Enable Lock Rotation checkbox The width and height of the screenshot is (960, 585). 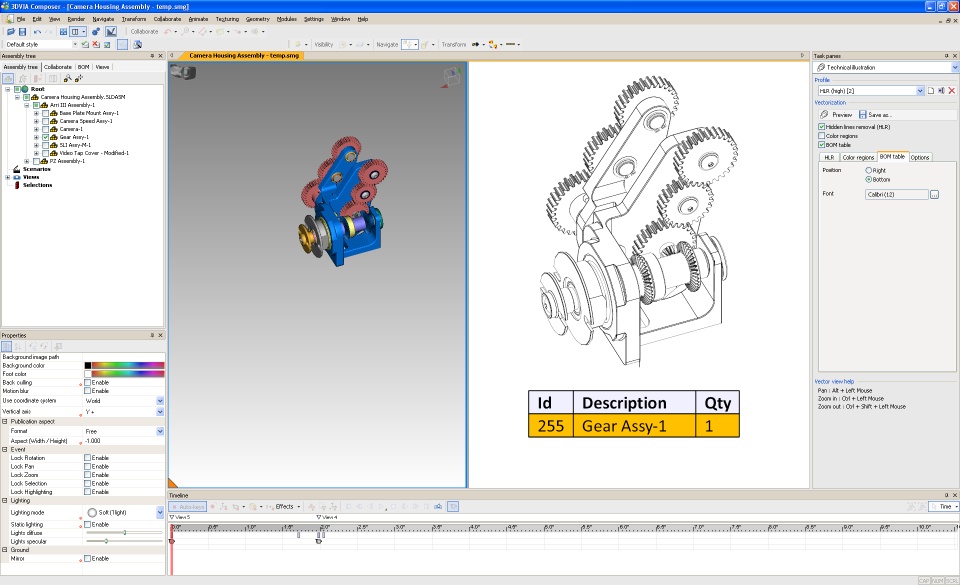coord(88,458)
